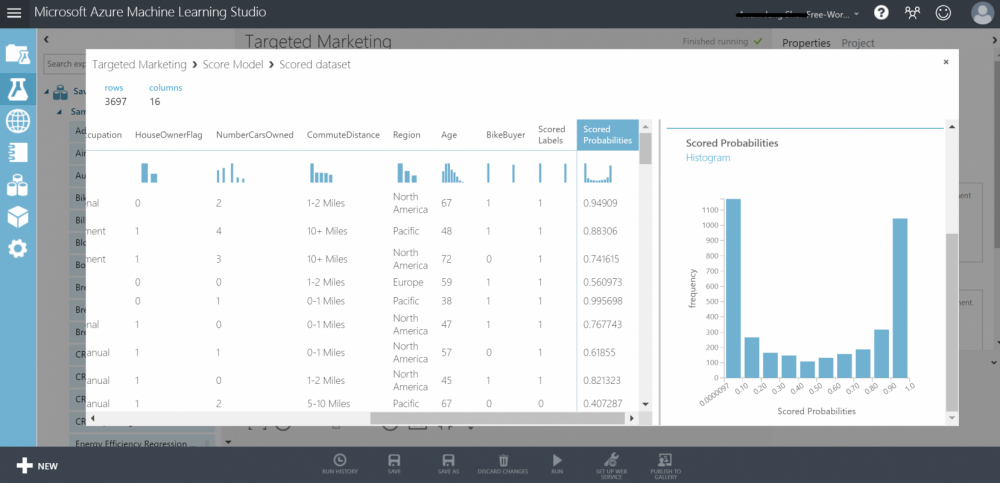
Task: Click table scroll down arrow
Action: (x=645, y=404)
